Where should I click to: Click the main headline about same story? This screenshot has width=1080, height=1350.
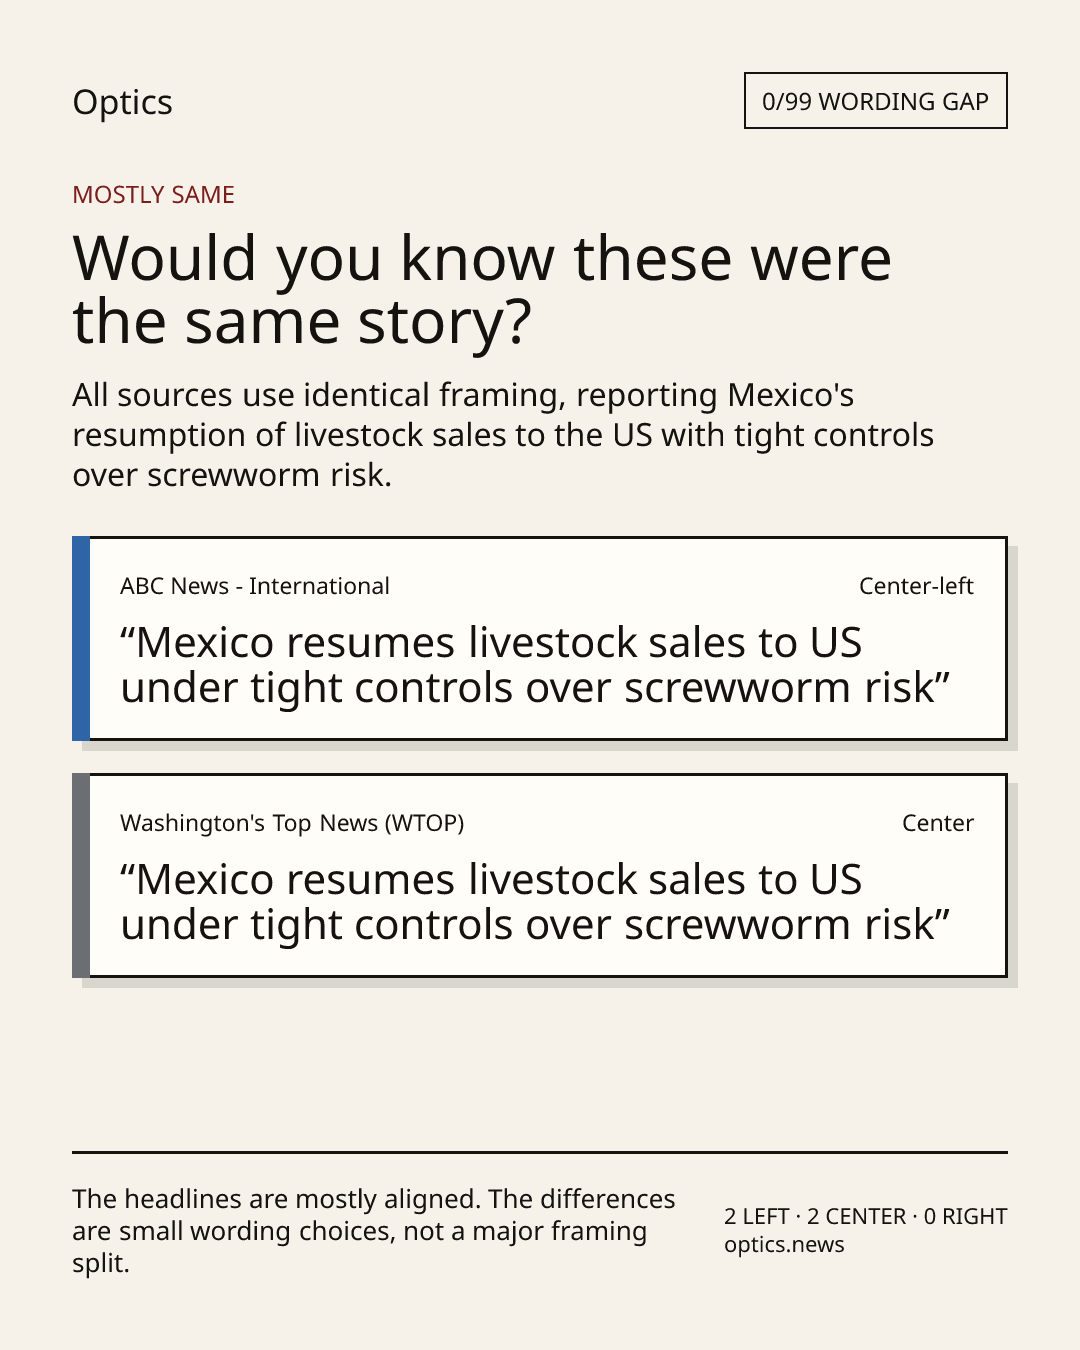(482, 290)
